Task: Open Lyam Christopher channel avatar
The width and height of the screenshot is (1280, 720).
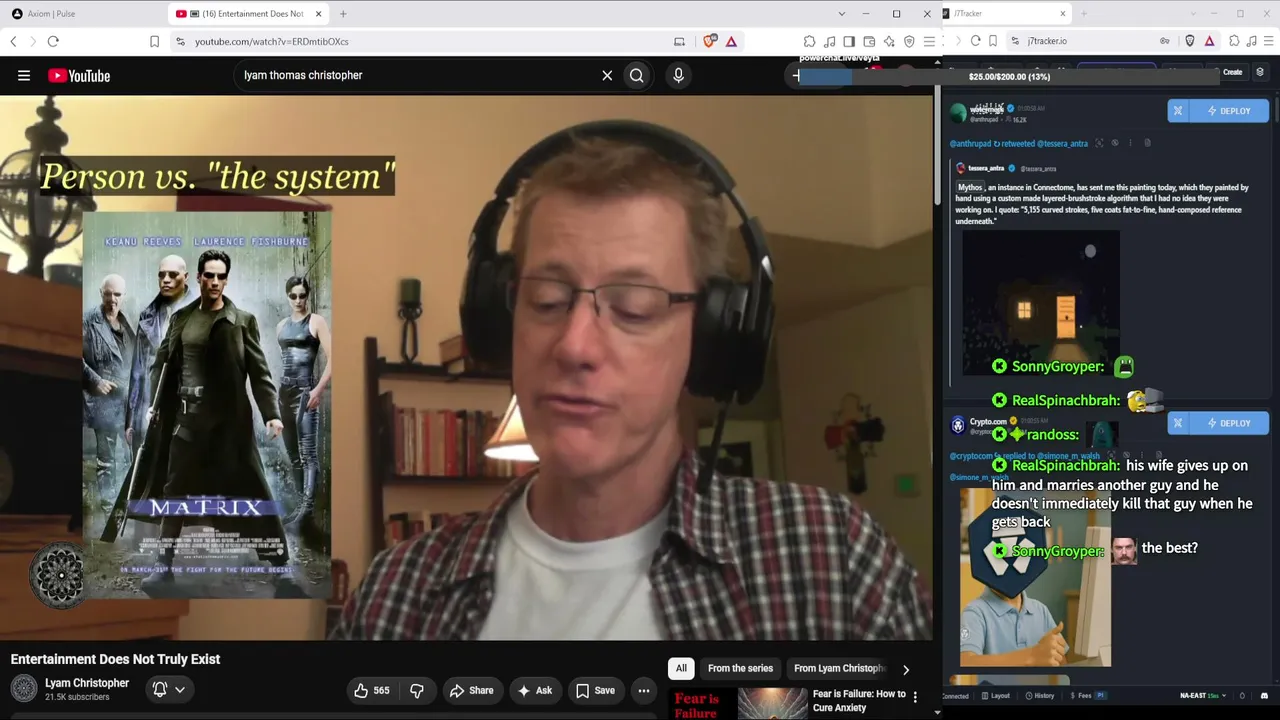Action: pos(24,689)
